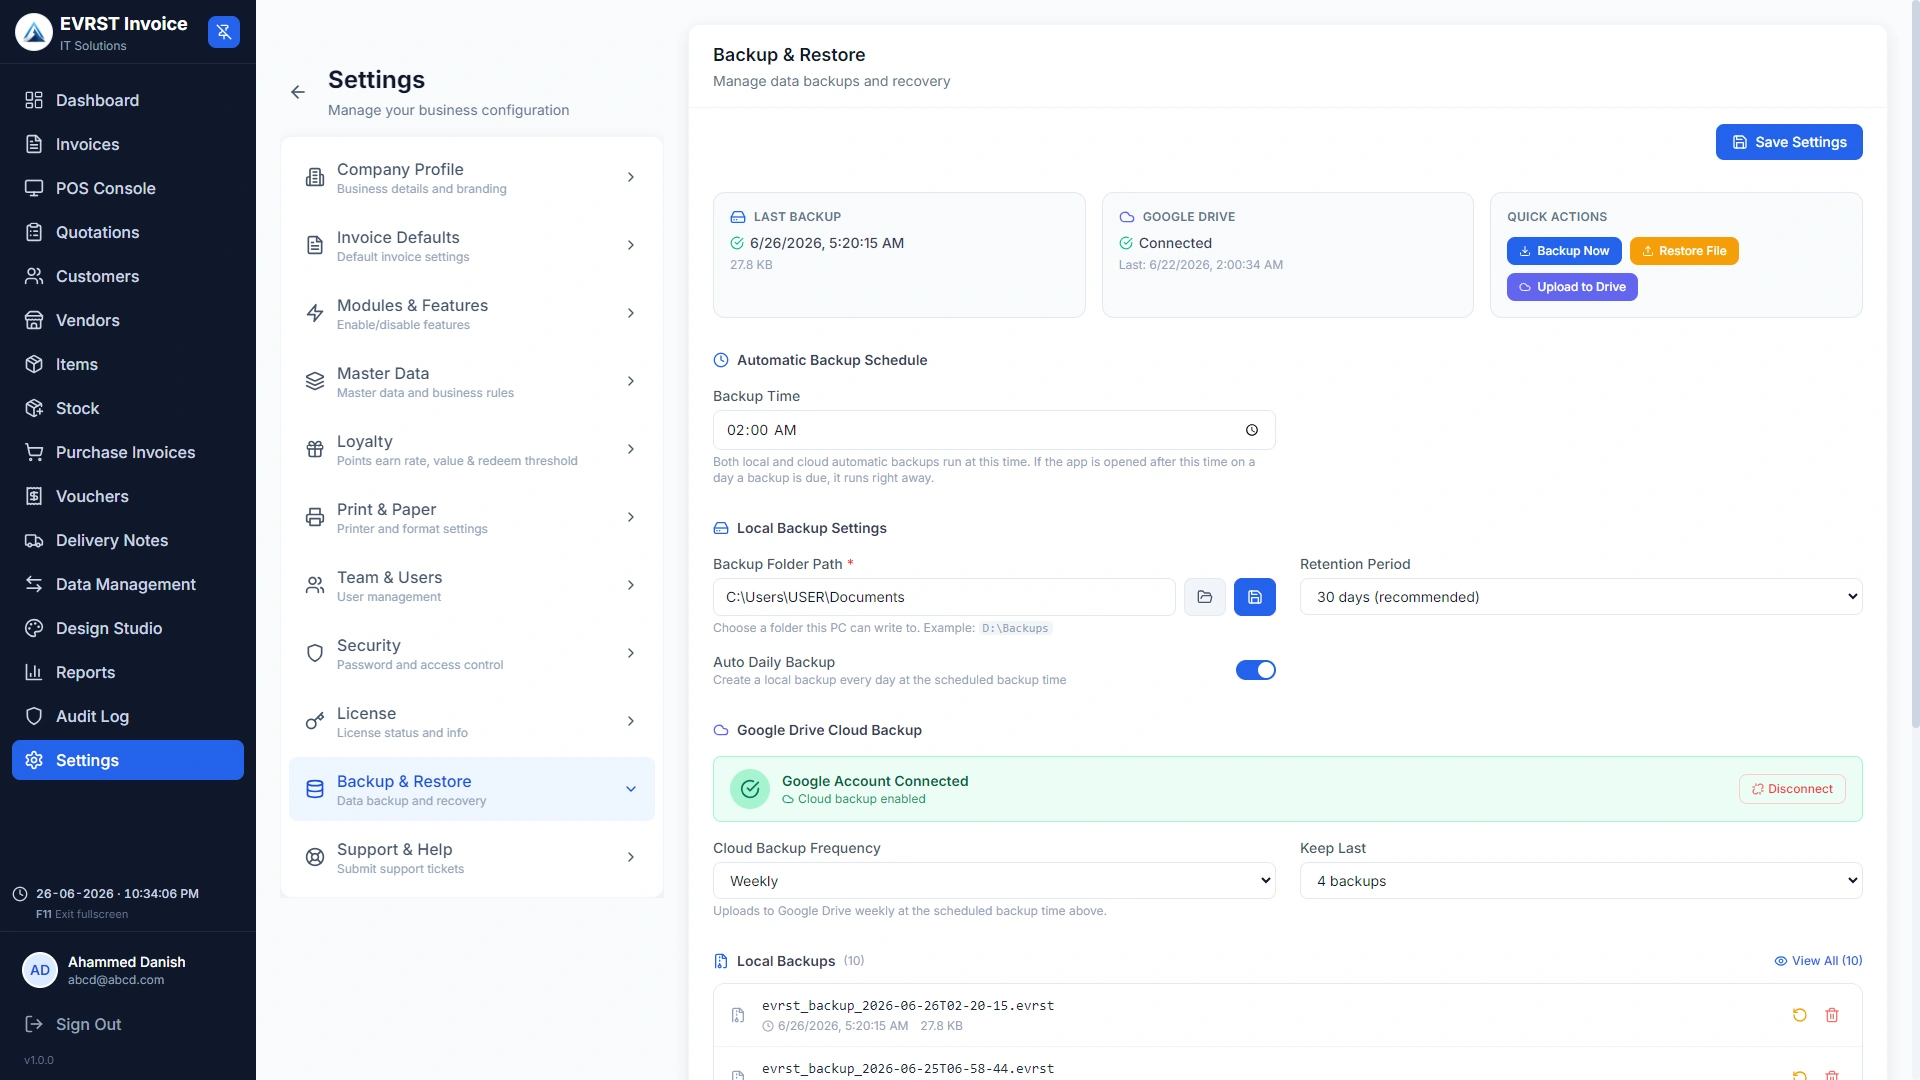The width and height of the screenshot is (1920, 1080).
Task: Click the Backup Now quick action
Action: 1564,251
